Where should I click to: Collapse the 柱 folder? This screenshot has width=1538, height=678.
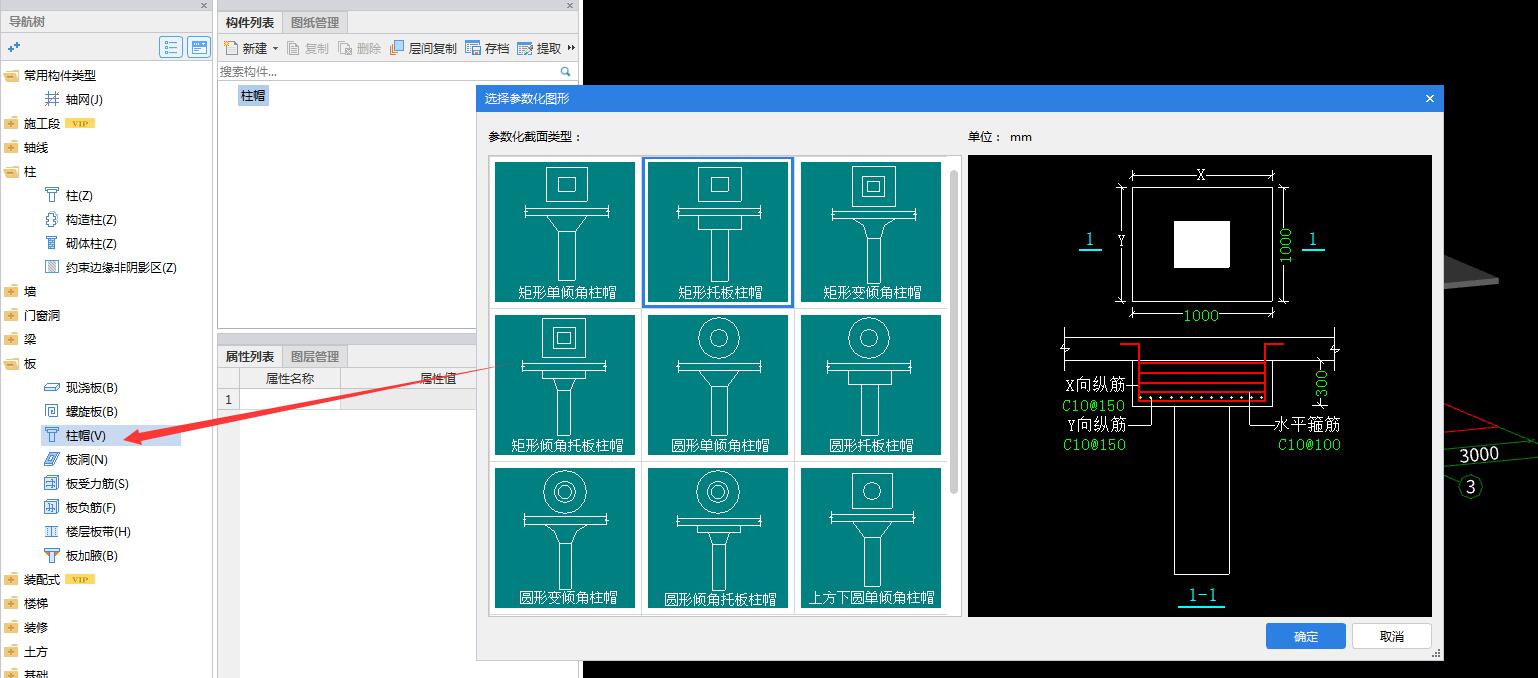point(11,171)
